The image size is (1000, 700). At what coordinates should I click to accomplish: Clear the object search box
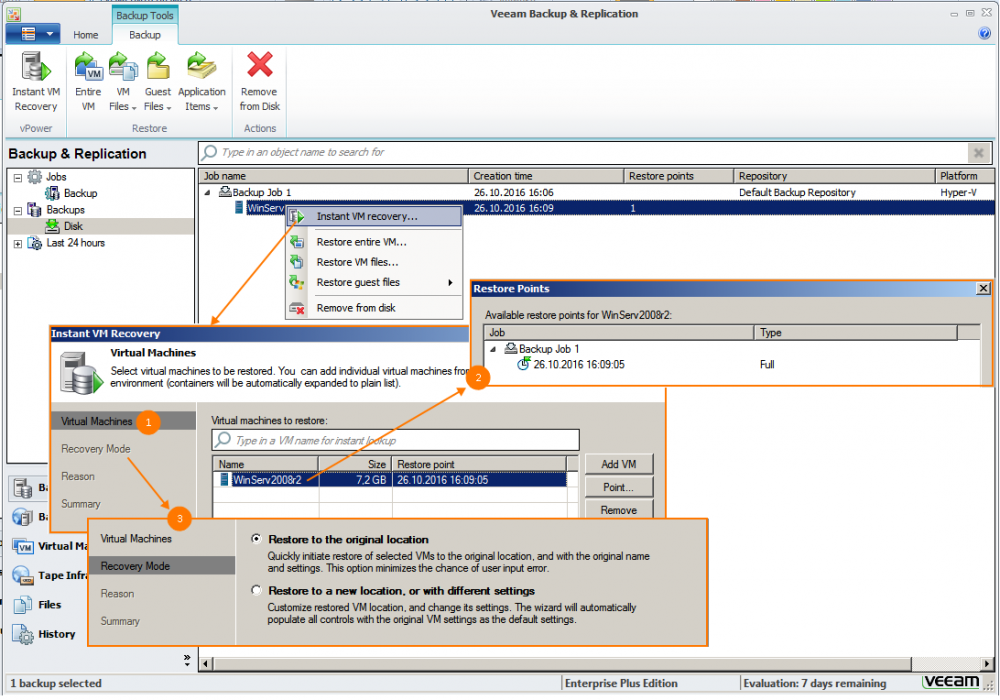(x=978, y=152)
